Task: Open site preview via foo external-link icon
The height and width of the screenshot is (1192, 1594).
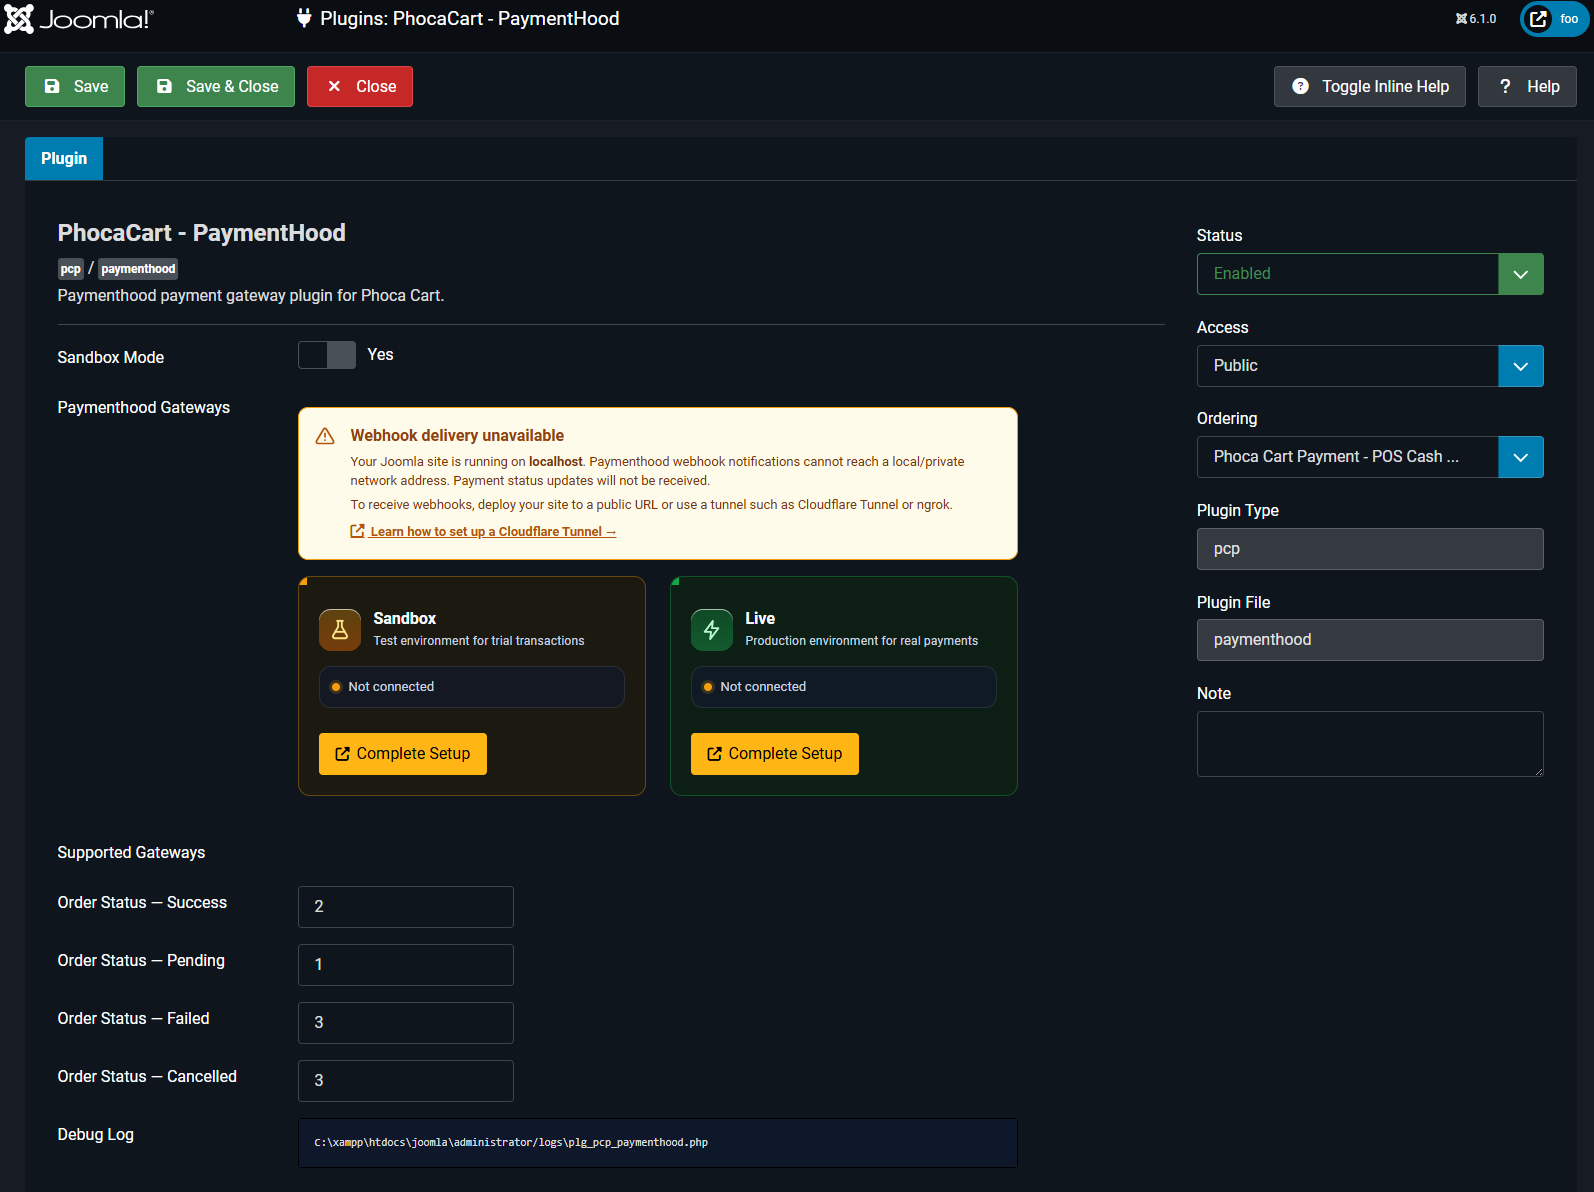Action: point(1538,19)
